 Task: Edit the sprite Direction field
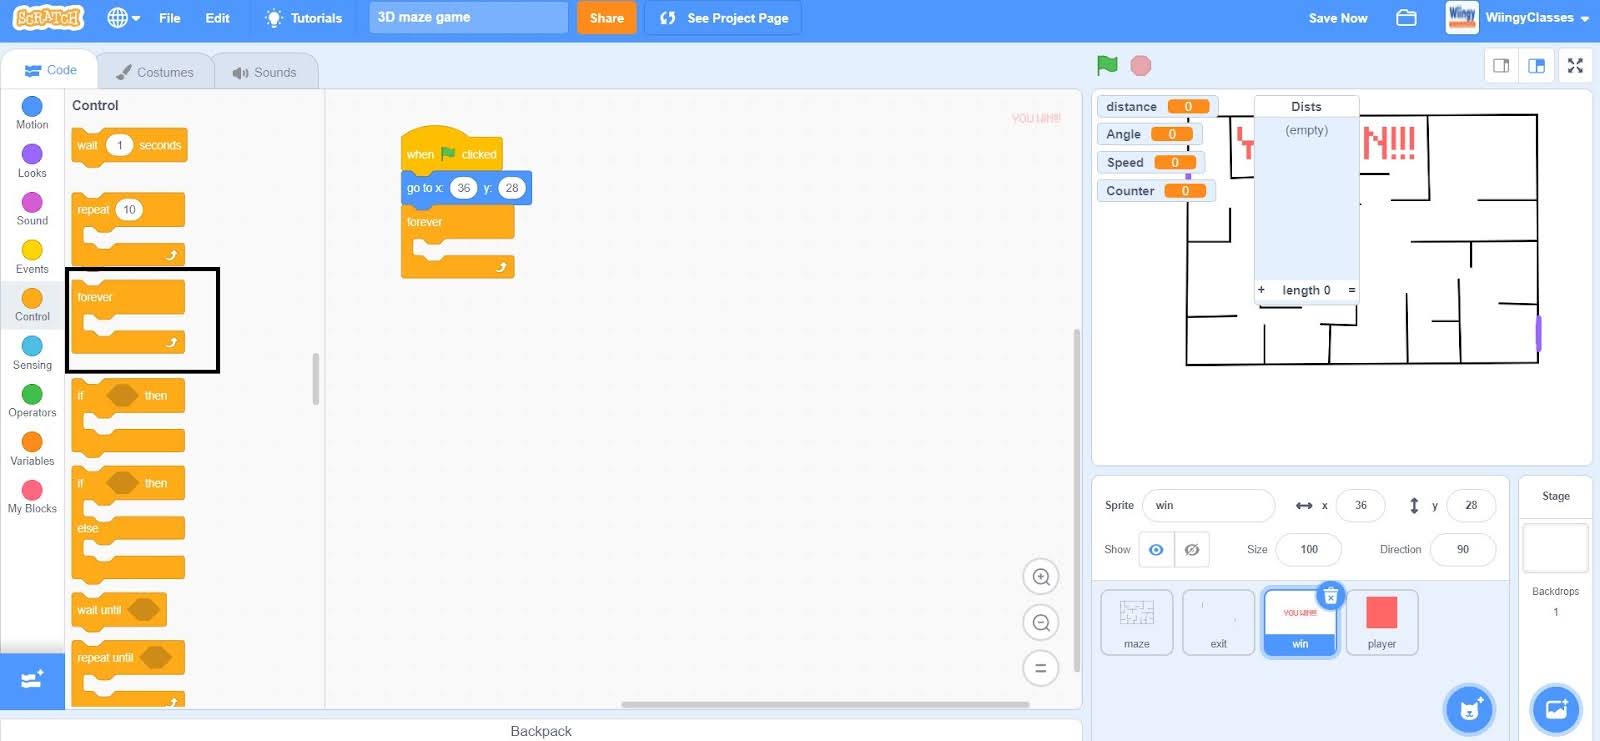click(1463, 549)
